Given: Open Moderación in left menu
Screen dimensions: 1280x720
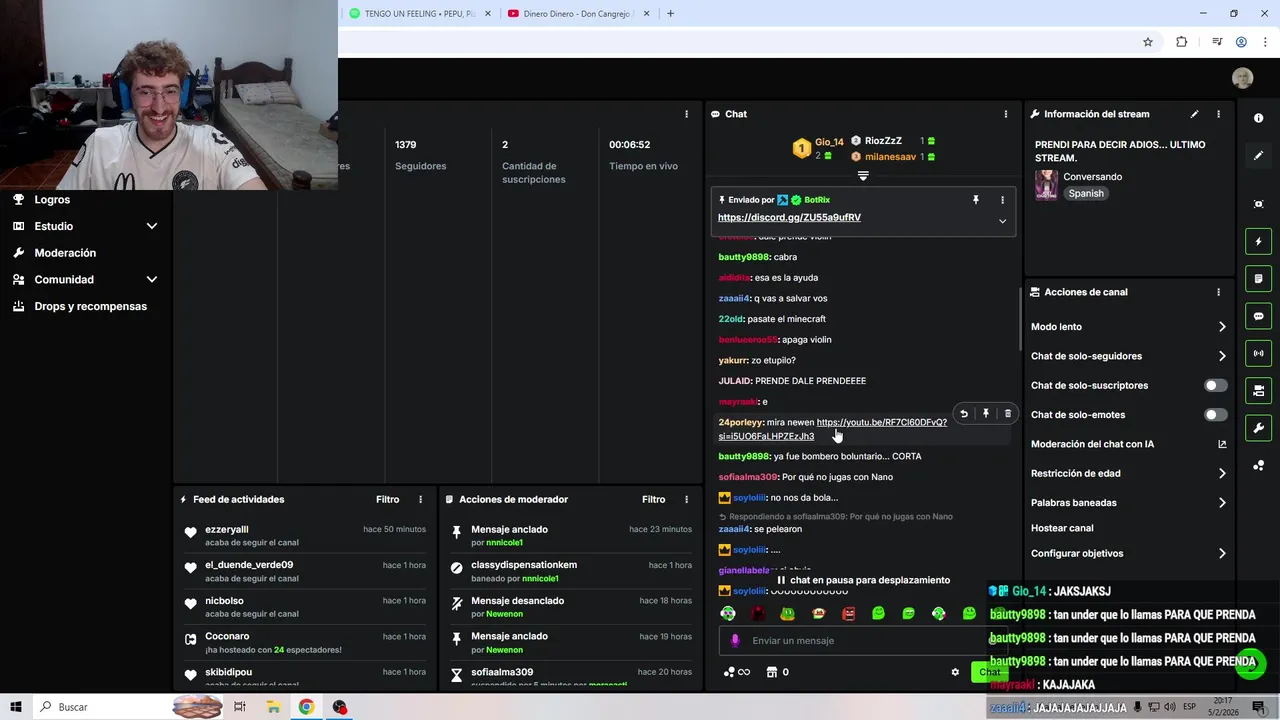Looking at the screenshot, I should (x=65, y=253).
